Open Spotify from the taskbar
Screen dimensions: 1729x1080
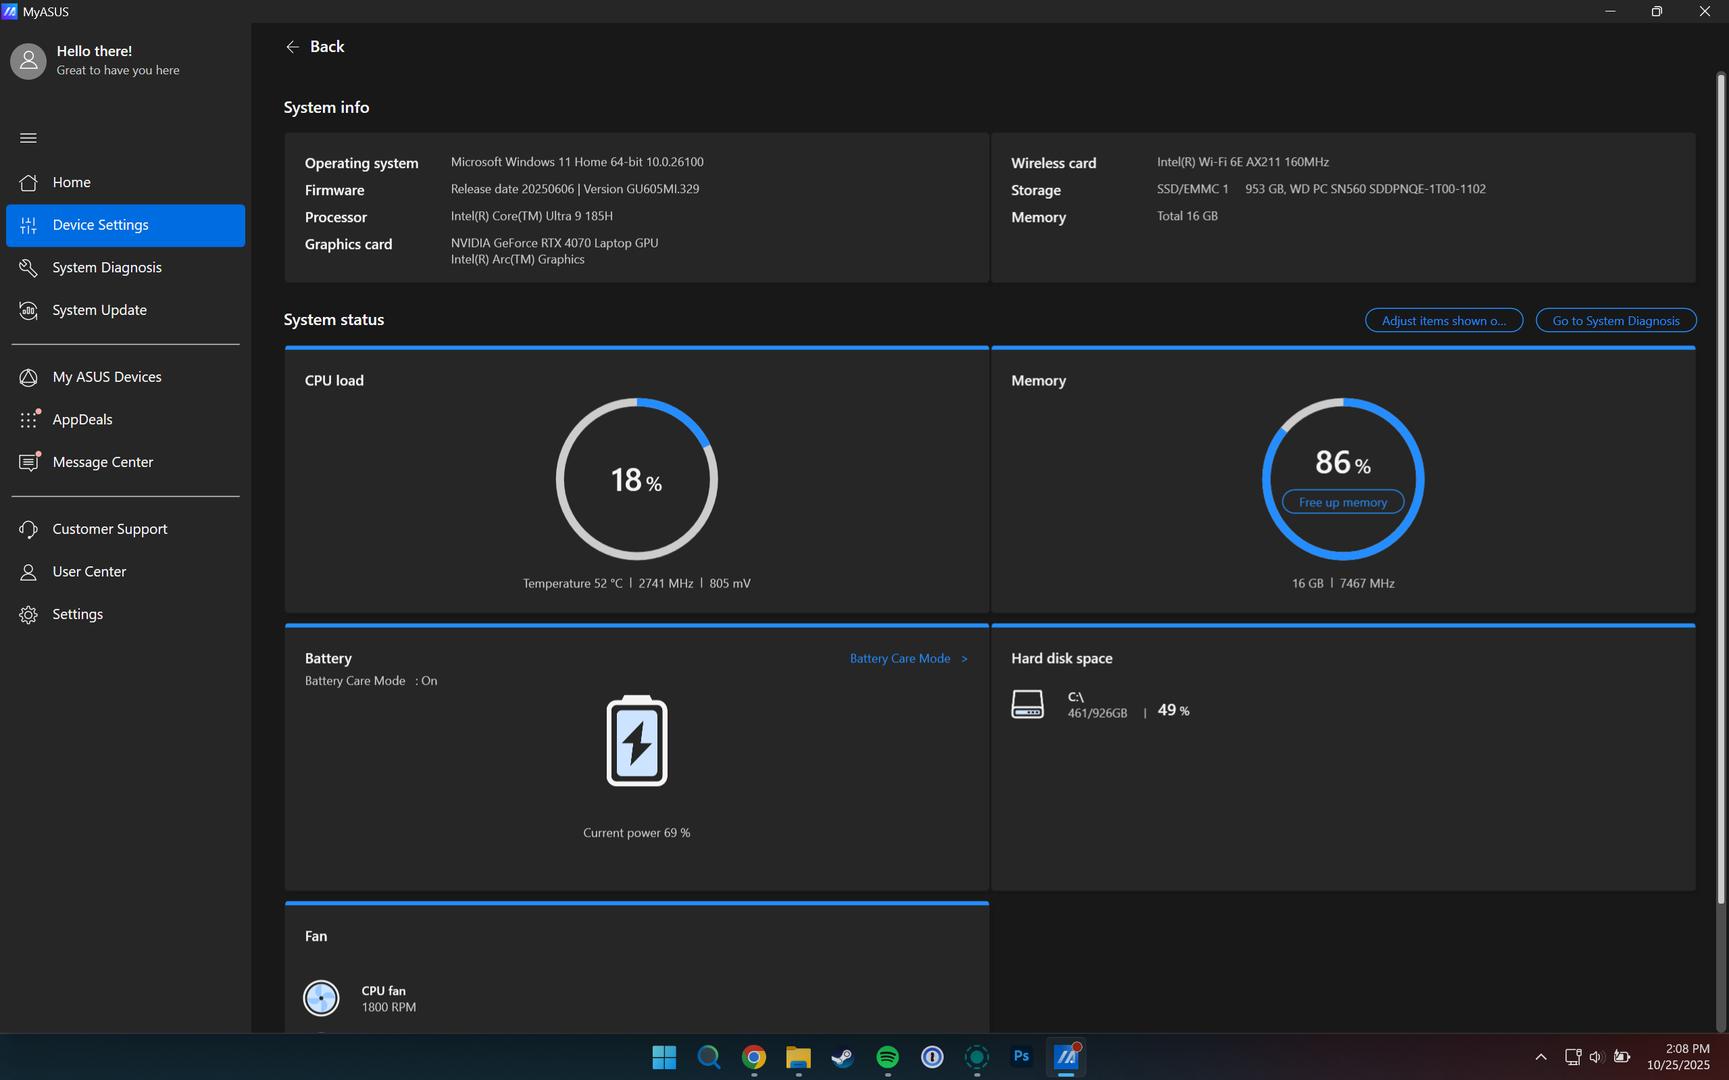[887, 1057]
